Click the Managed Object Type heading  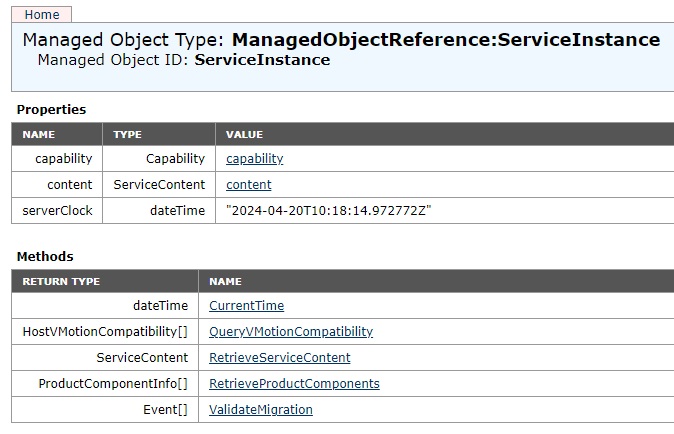coord(341,40)
